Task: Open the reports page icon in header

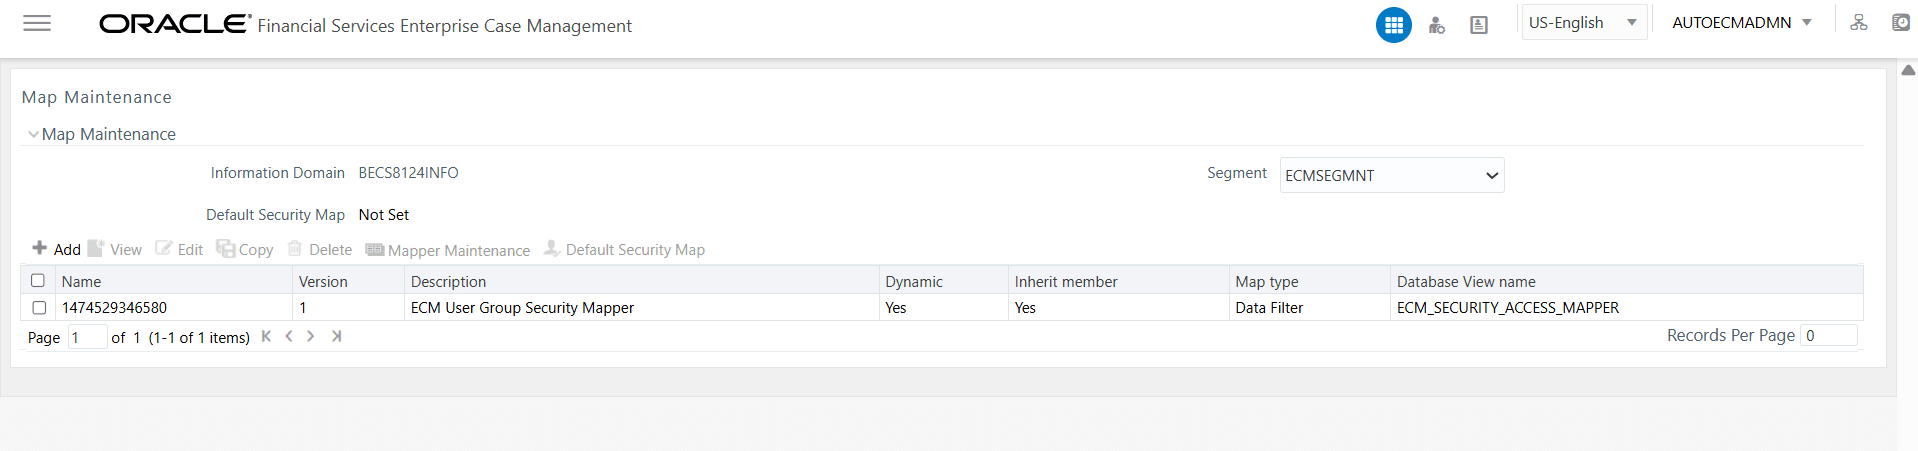Action: pos(1479,25)
